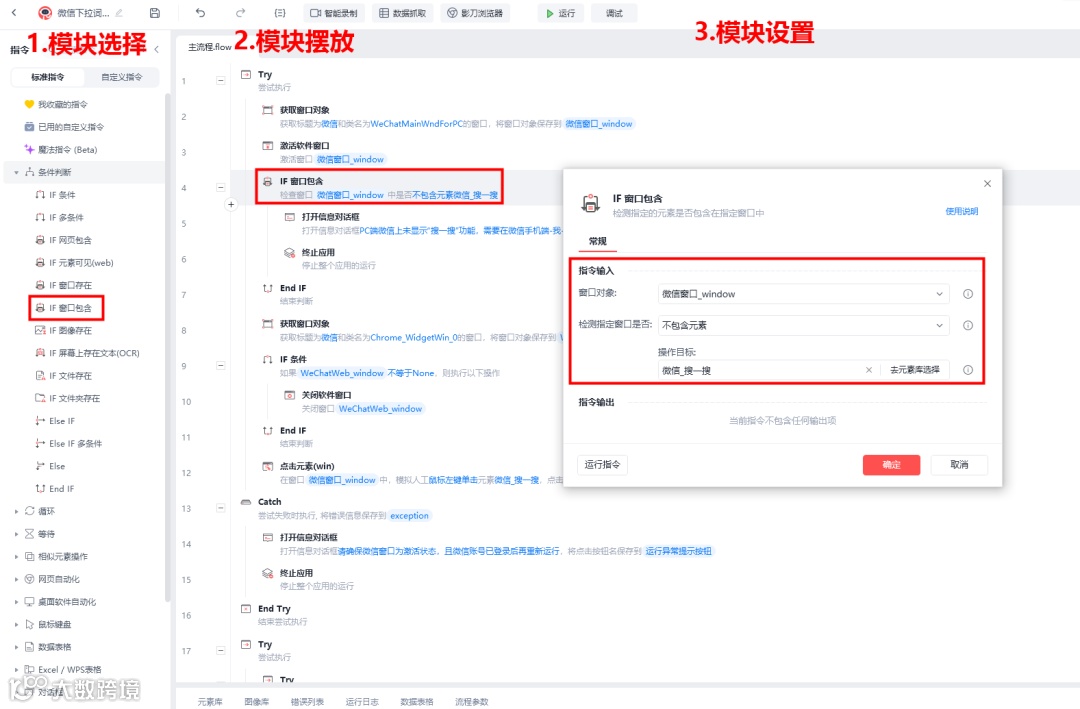Select the IF 窗口存在 instruction

point(63,285)
